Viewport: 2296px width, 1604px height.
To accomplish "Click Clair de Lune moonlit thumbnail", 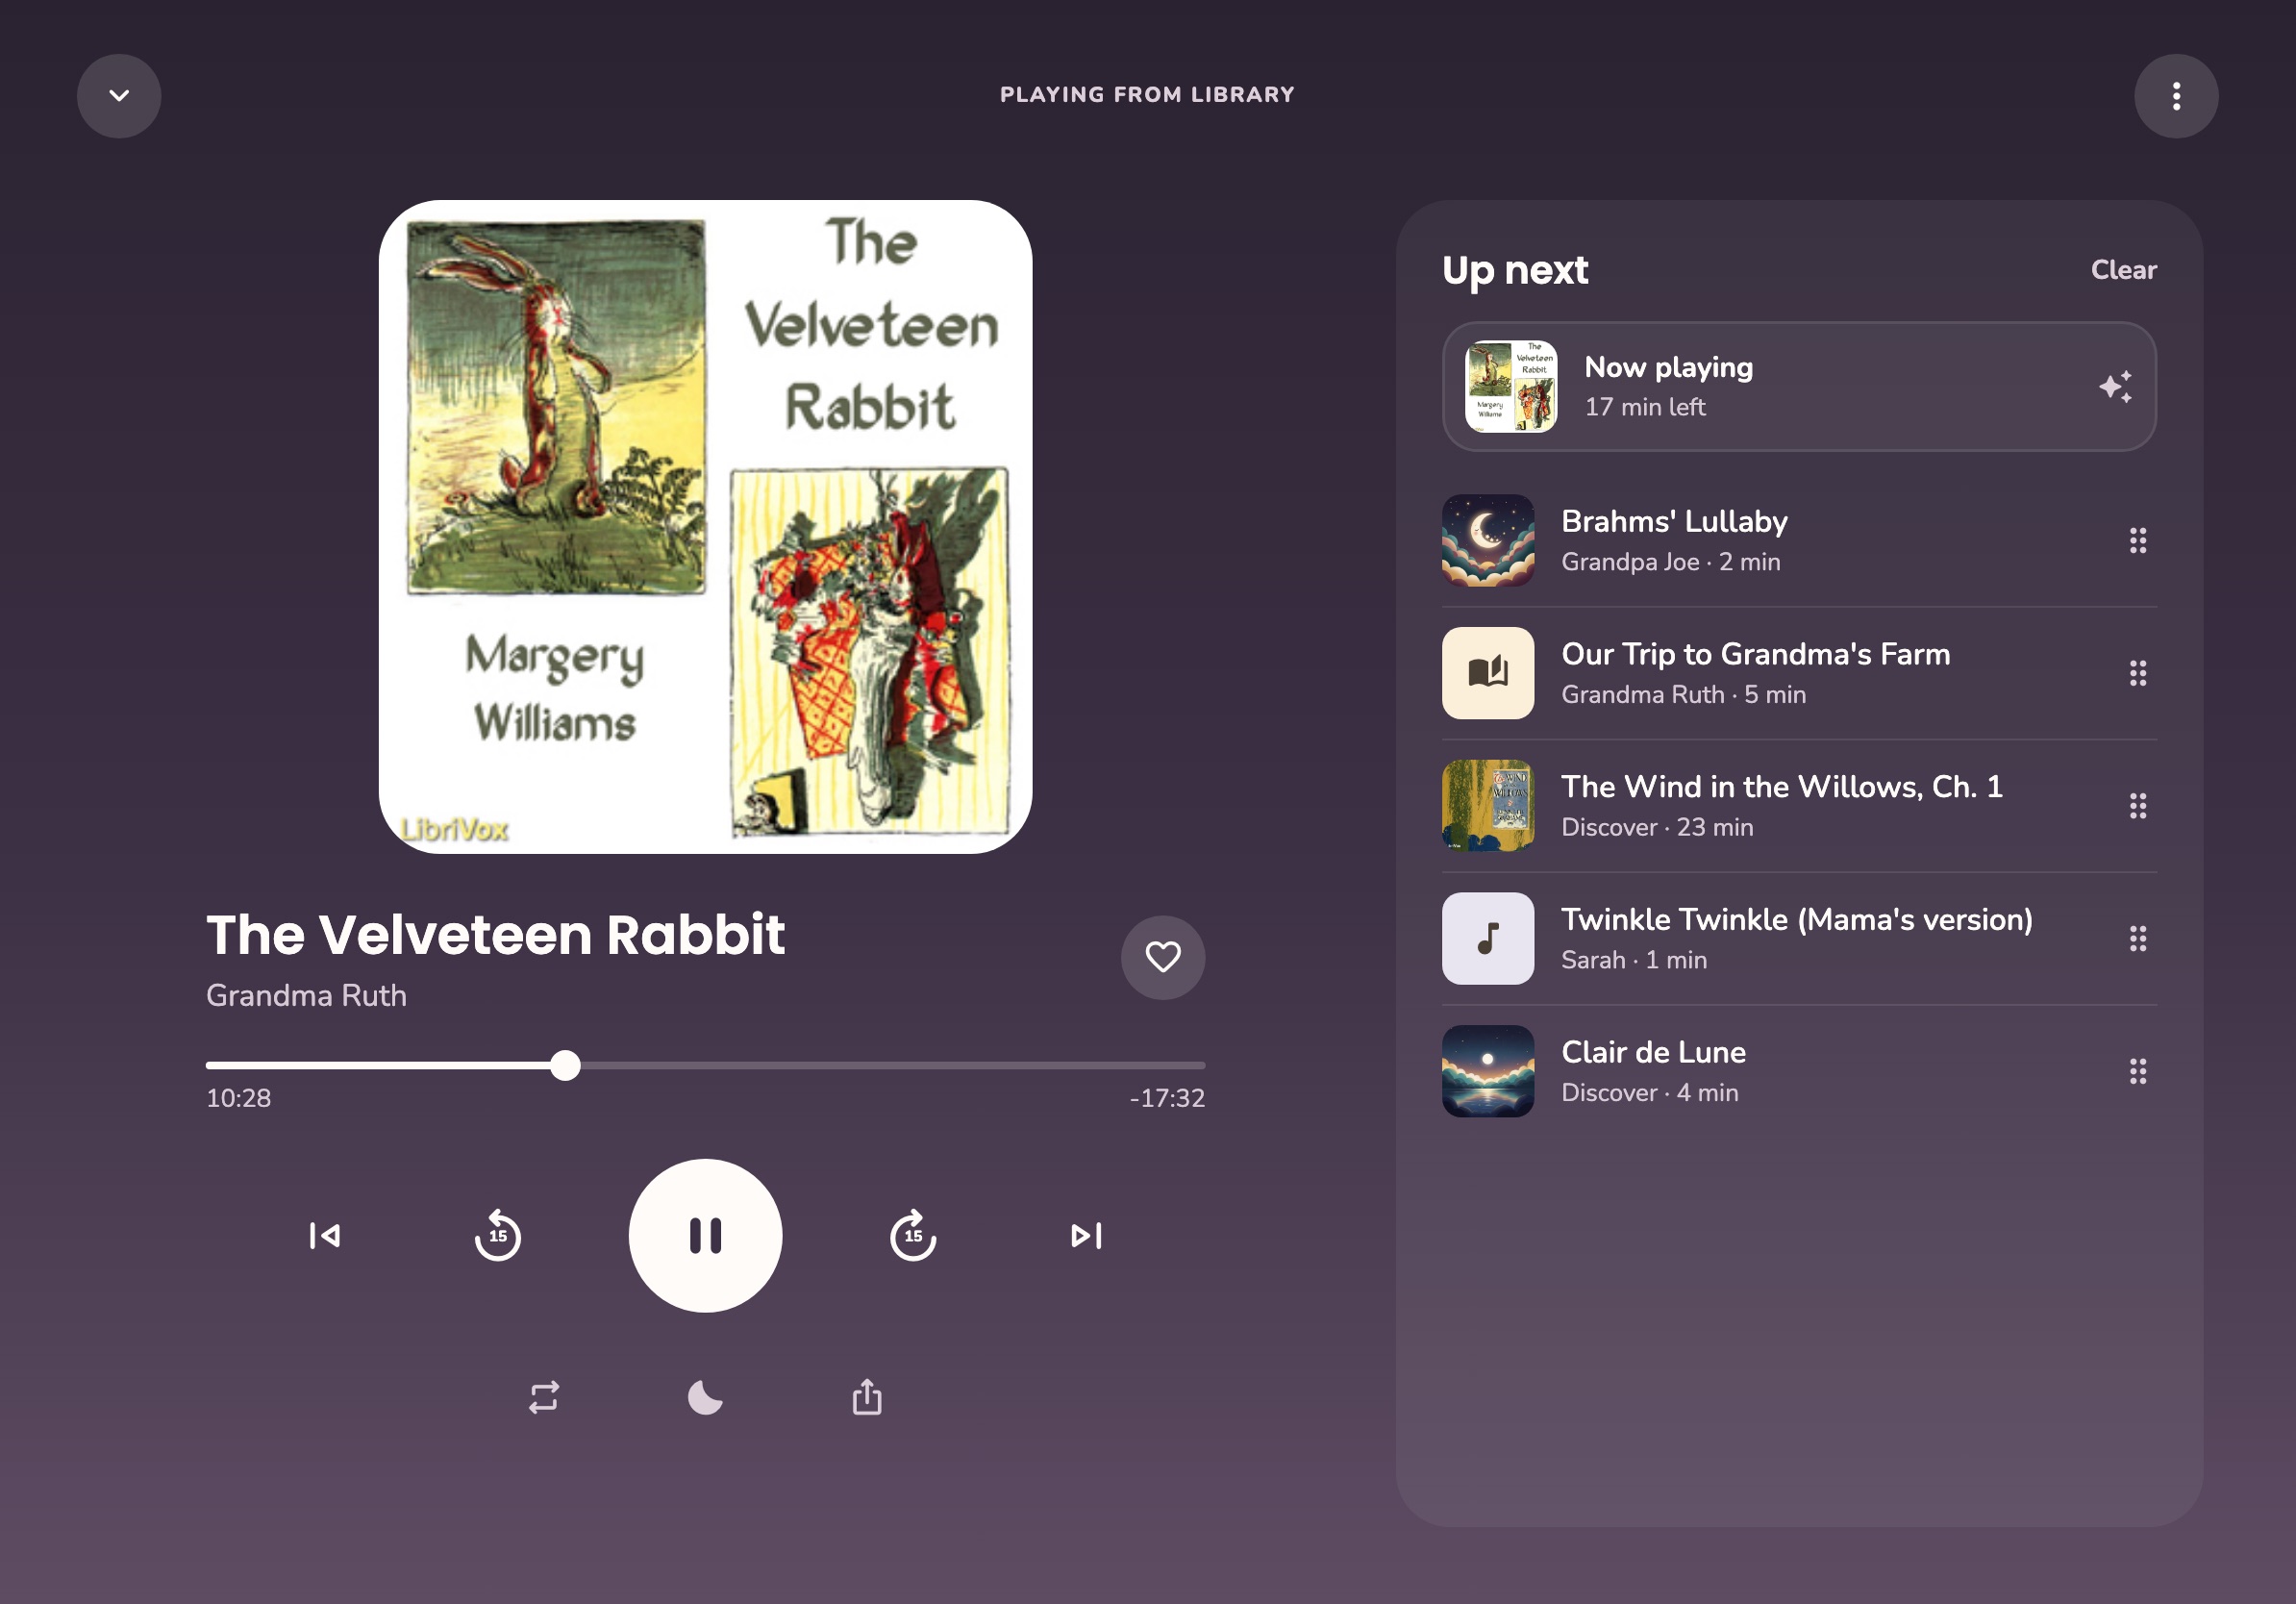I will coord(1487,1071).
